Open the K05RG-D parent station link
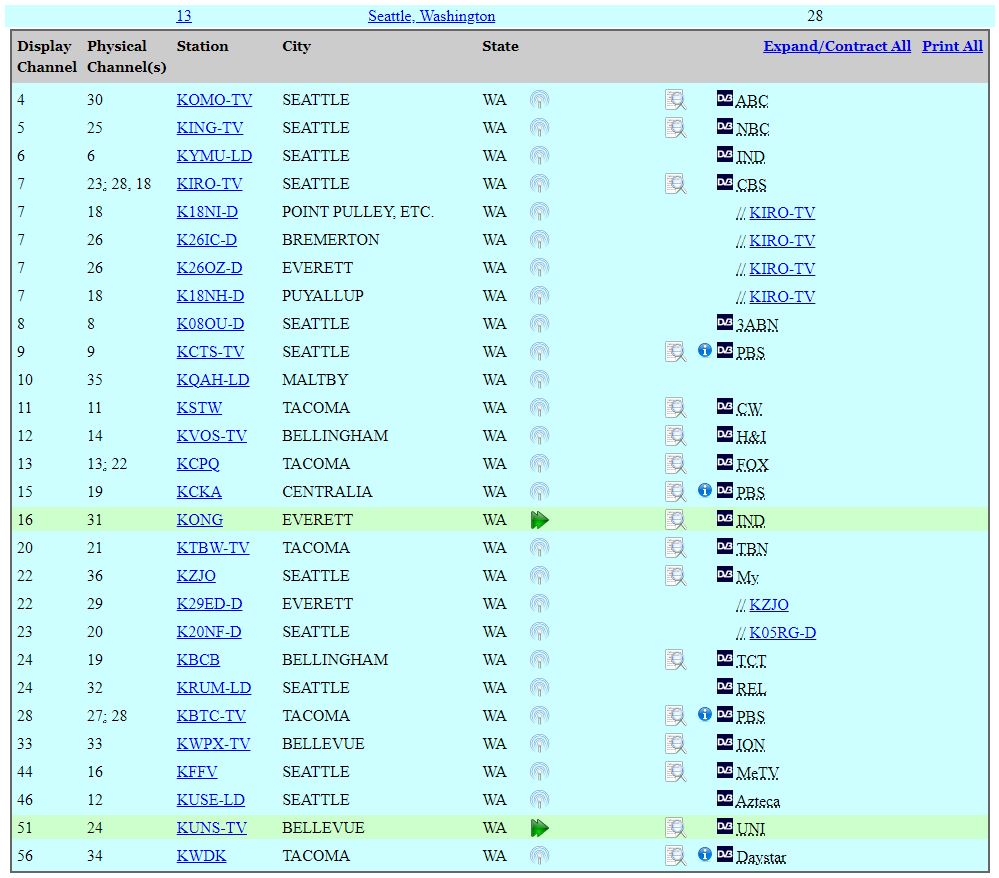Viewport: 999px width, 878px height. point(782,633)
